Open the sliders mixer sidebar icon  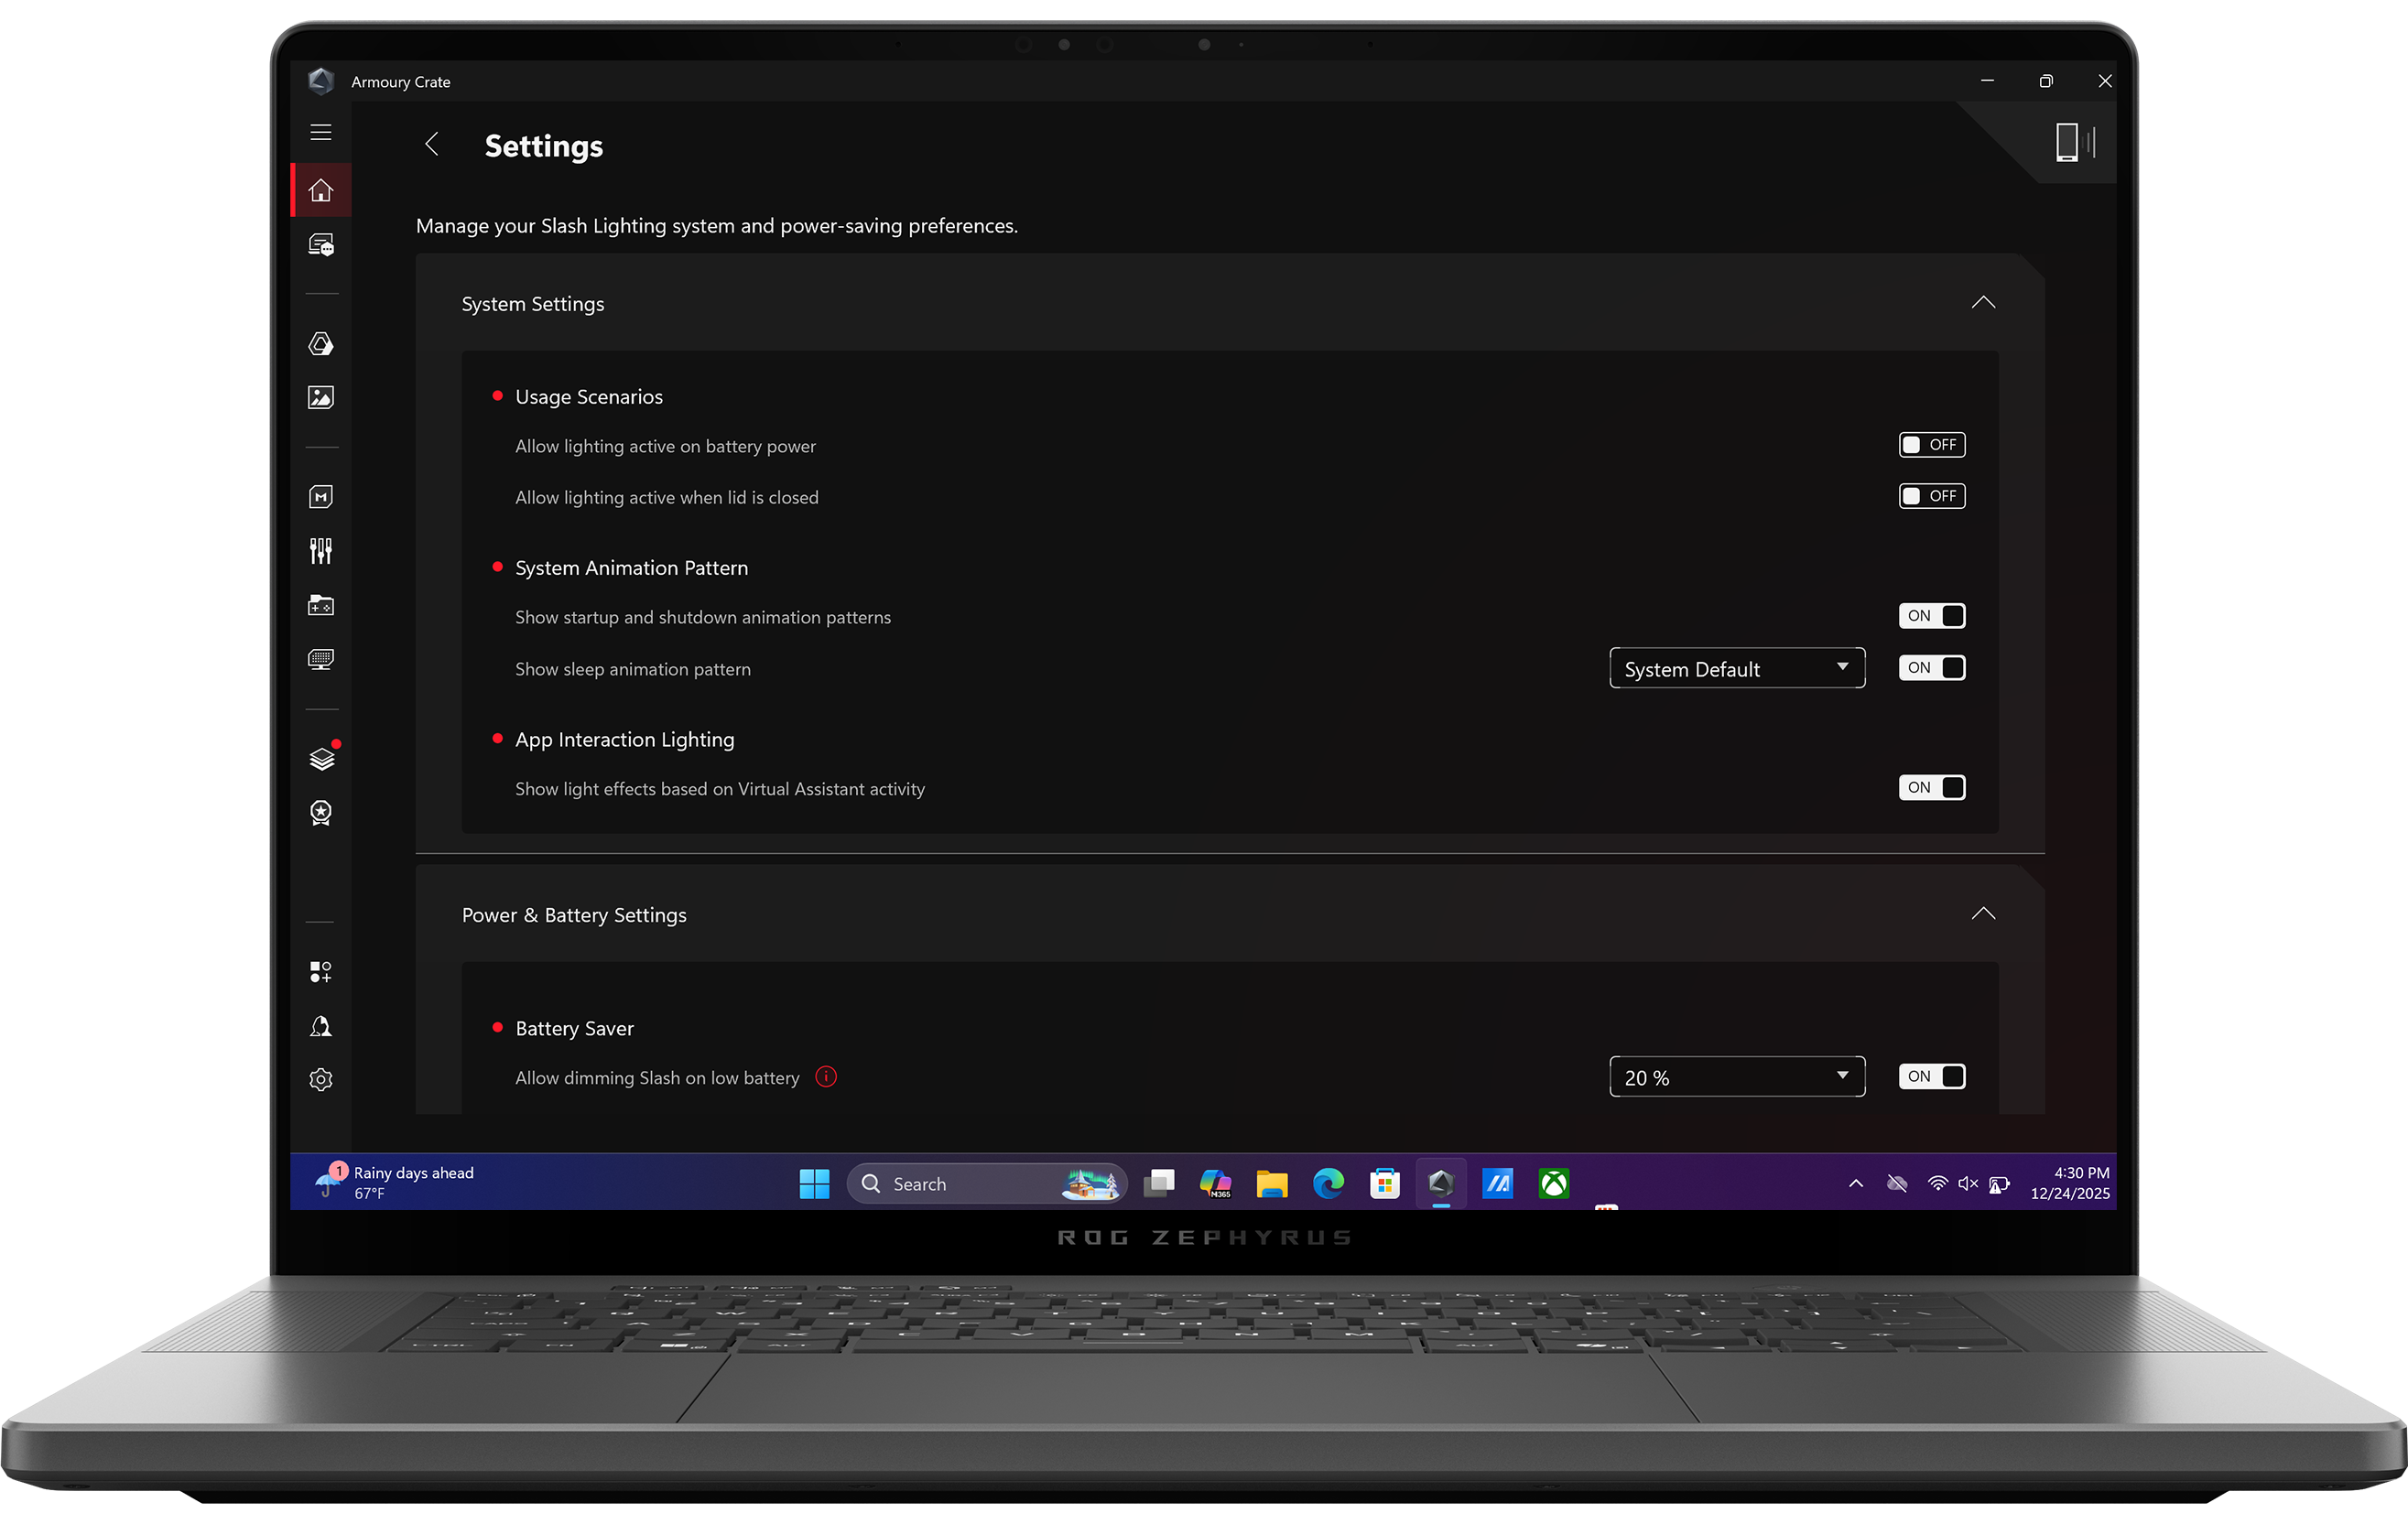(320, 550)
